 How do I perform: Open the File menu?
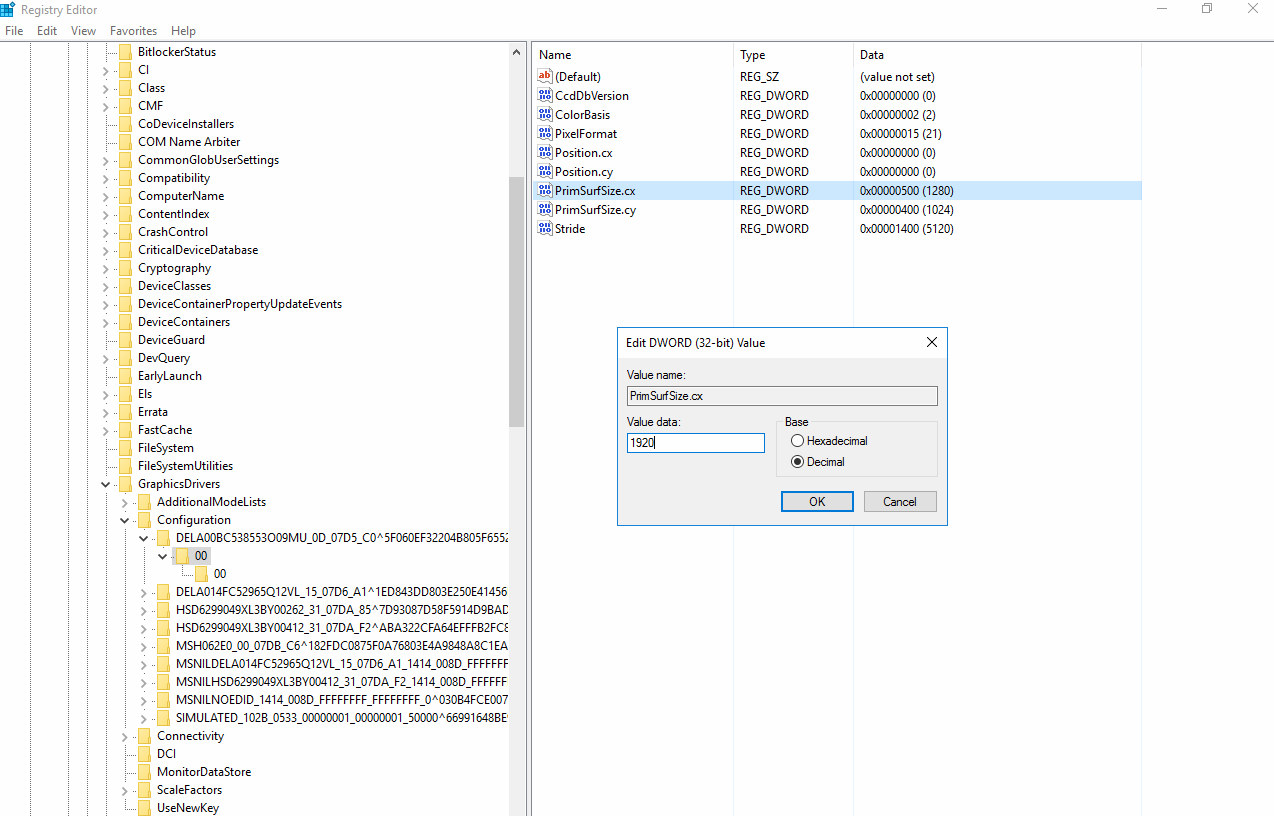14,31
